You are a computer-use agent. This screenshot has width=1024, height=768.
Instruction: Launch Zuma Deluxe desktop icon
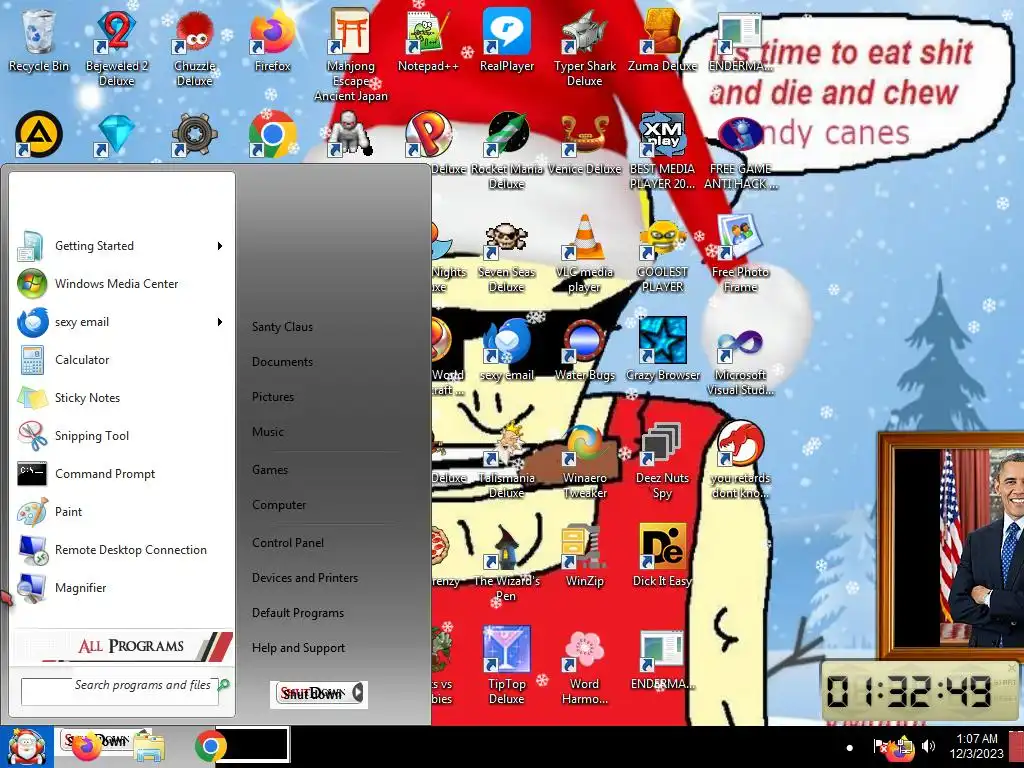tap(662, 40)
